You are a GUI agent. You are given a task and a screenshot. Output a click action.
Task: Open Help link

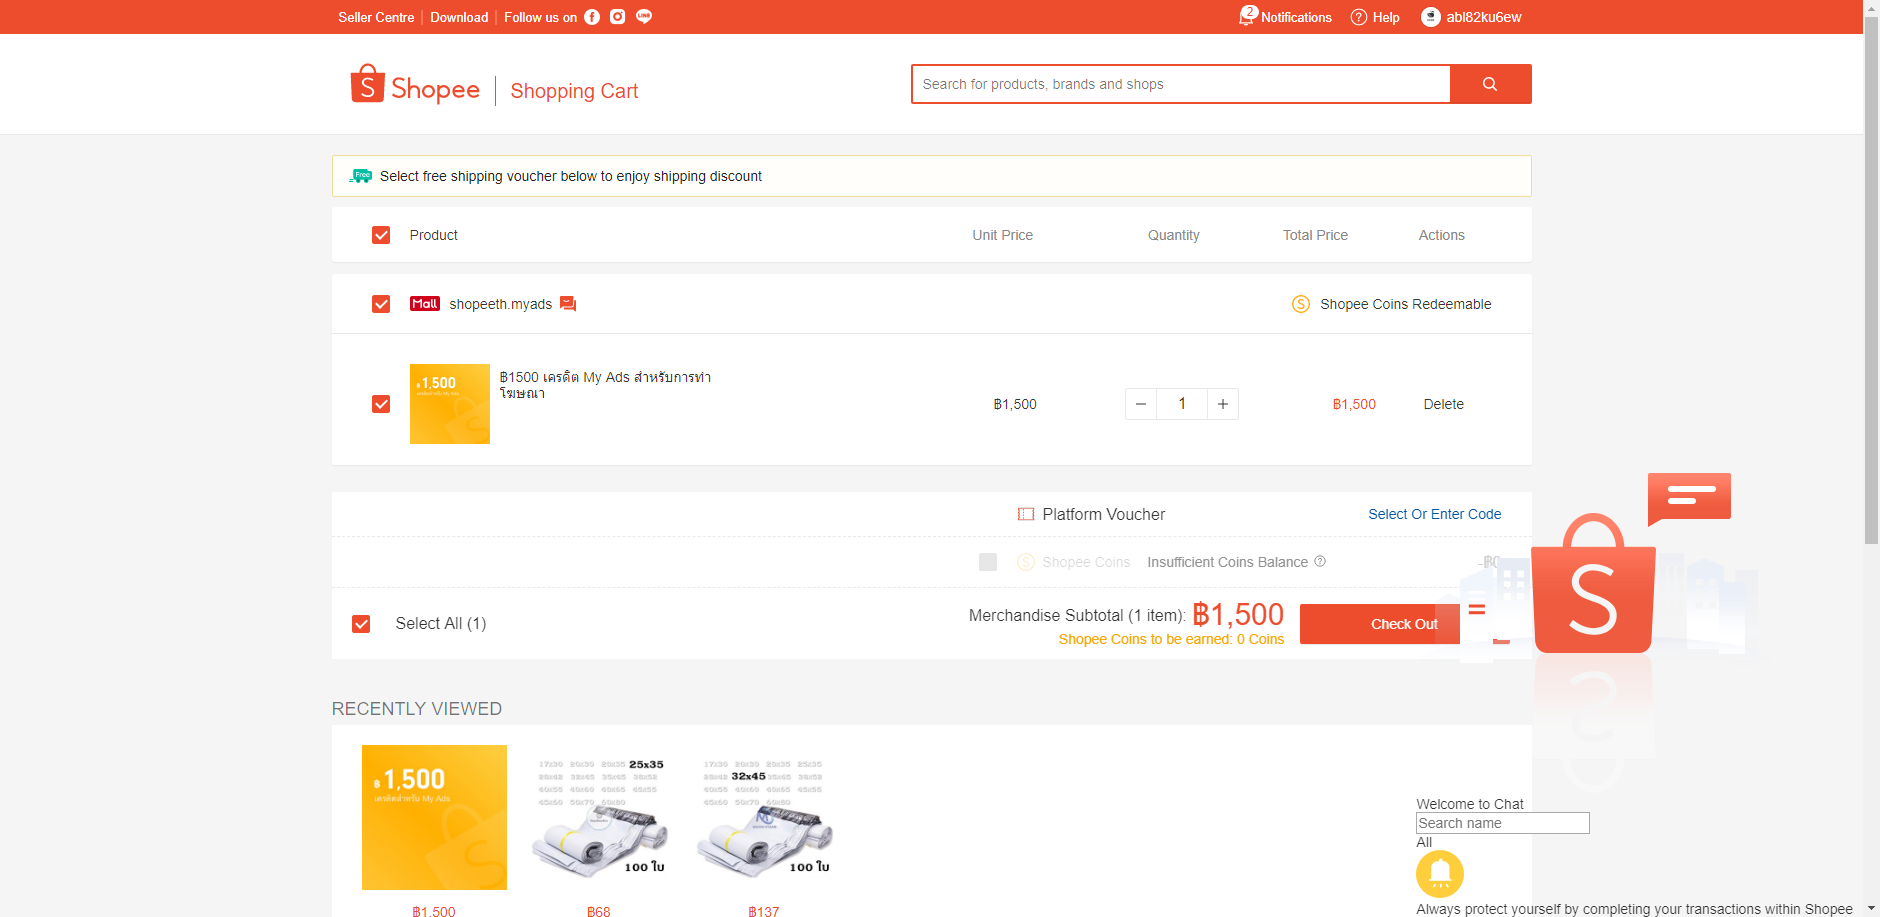point(1386,17)
